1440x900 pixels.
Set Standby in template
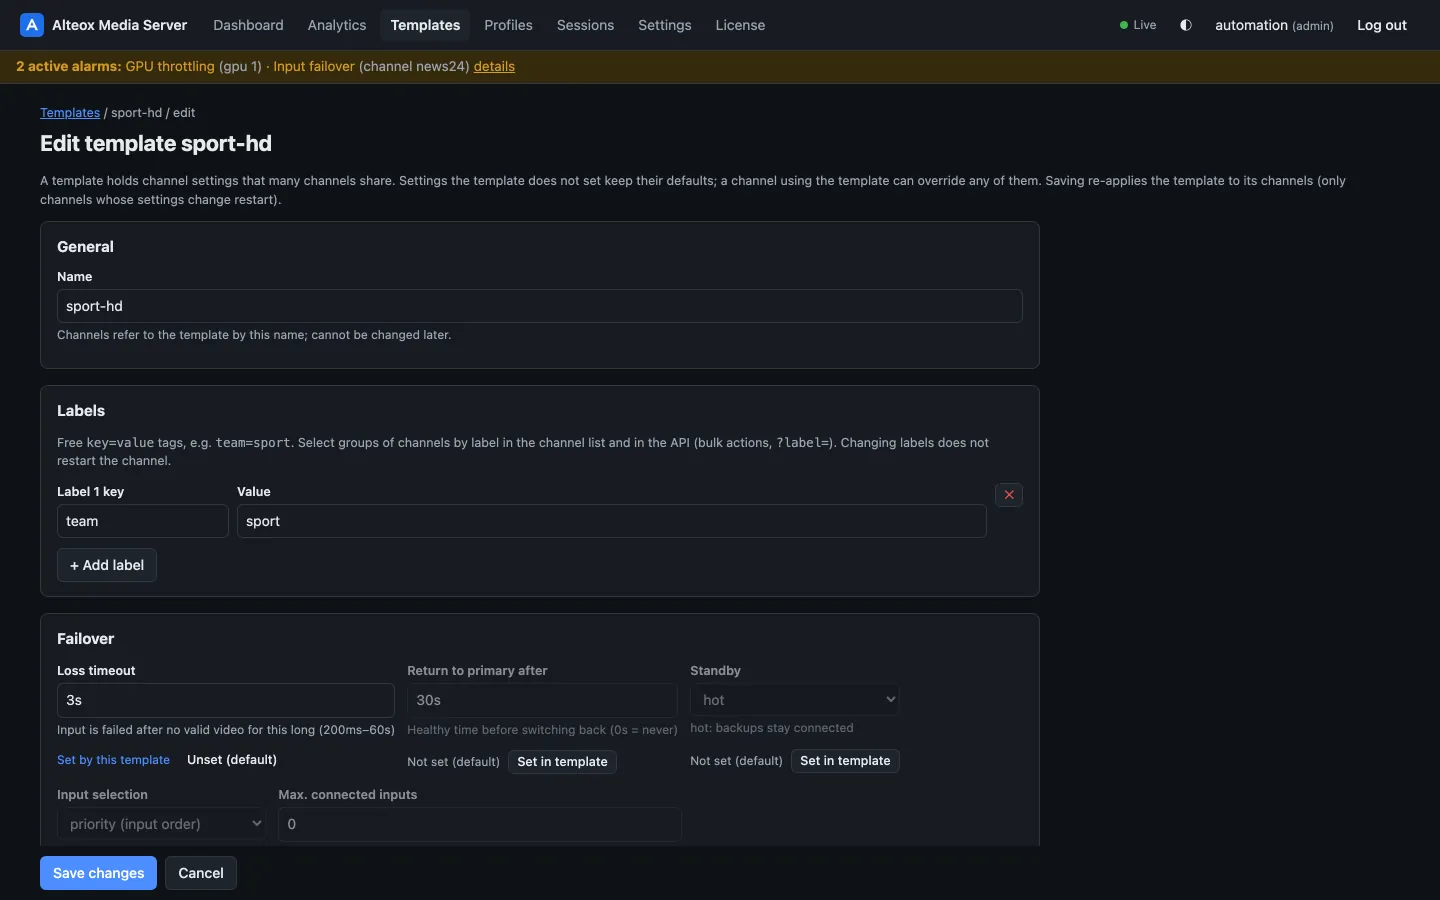pos(845,761)
